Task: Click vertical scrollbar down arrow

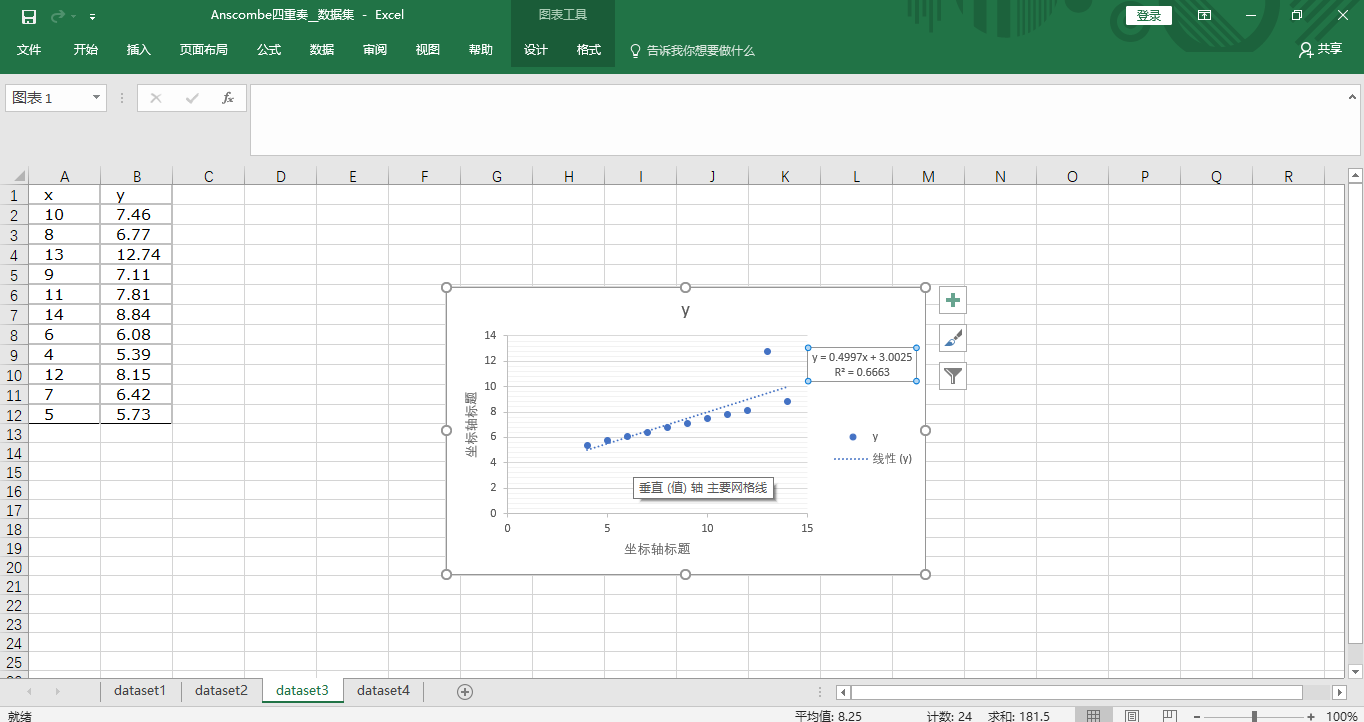Action: pos(1355,671)
